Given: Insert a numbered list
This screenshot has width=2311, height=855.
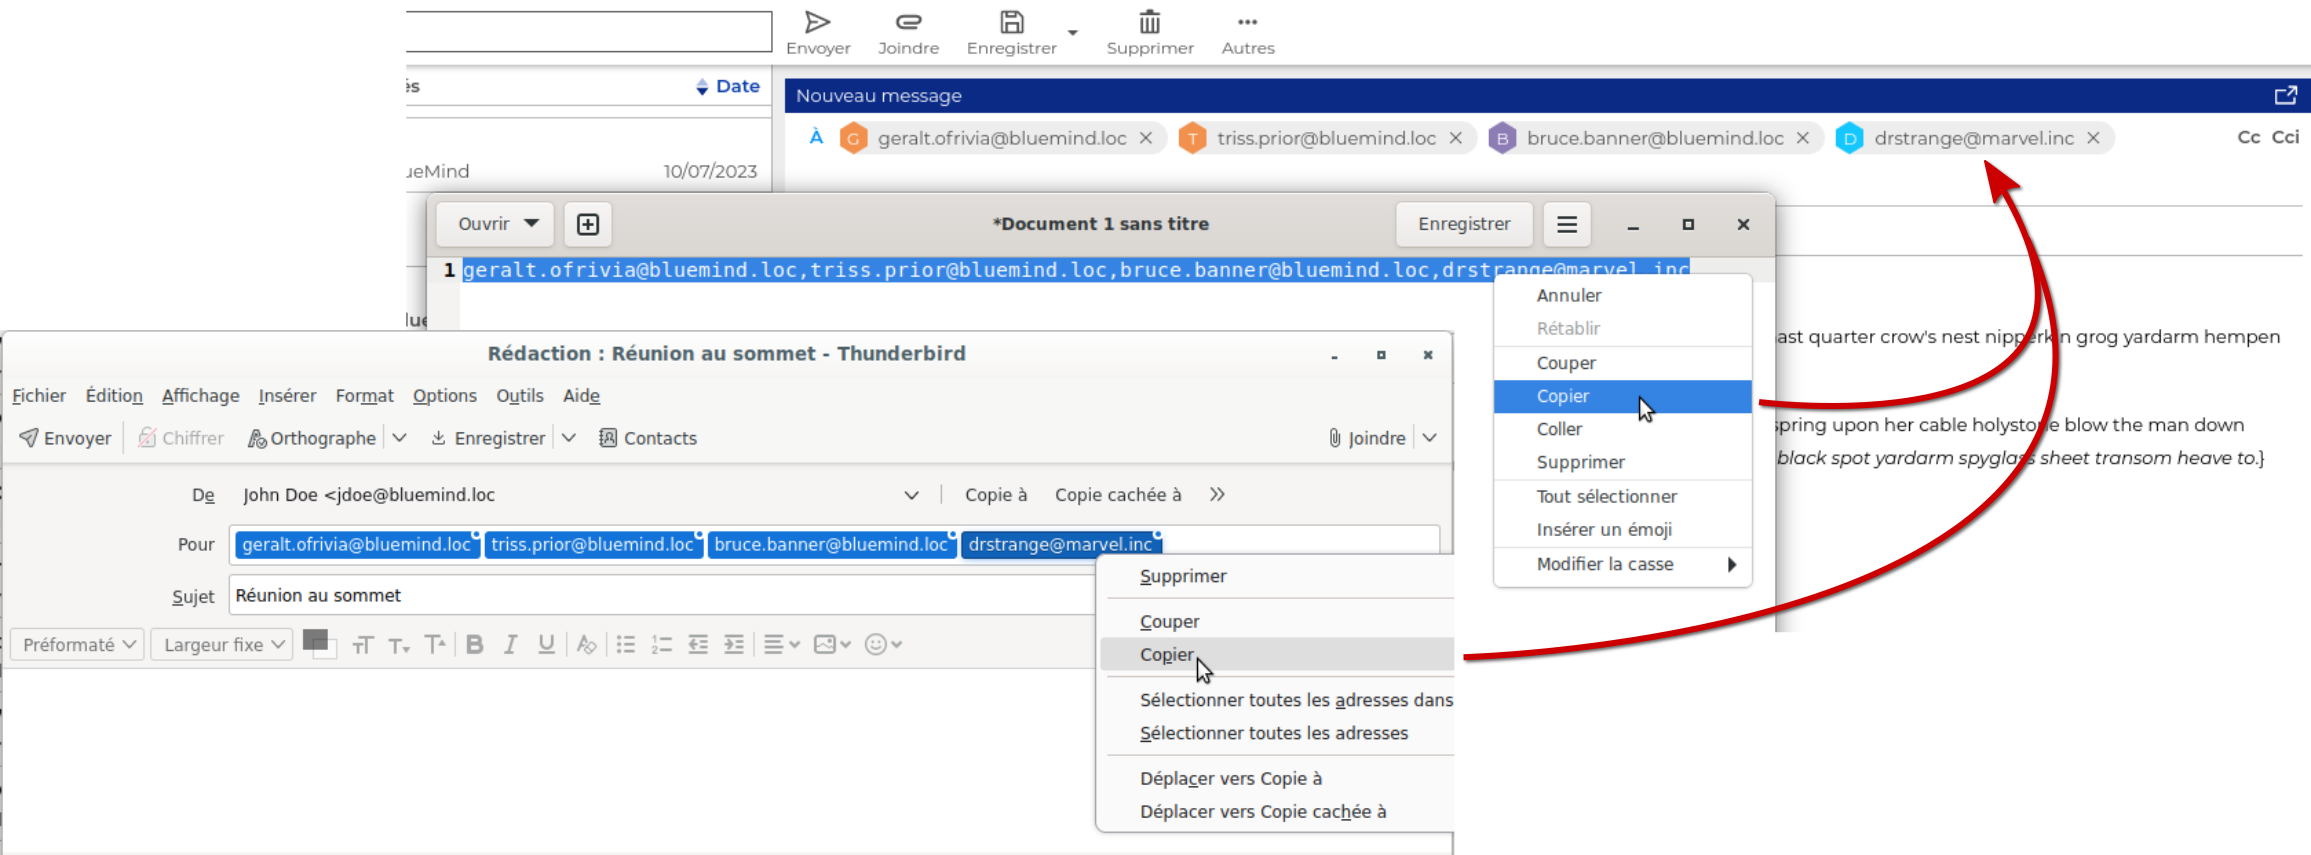Looking at the screenshot, I should point(661,645).
